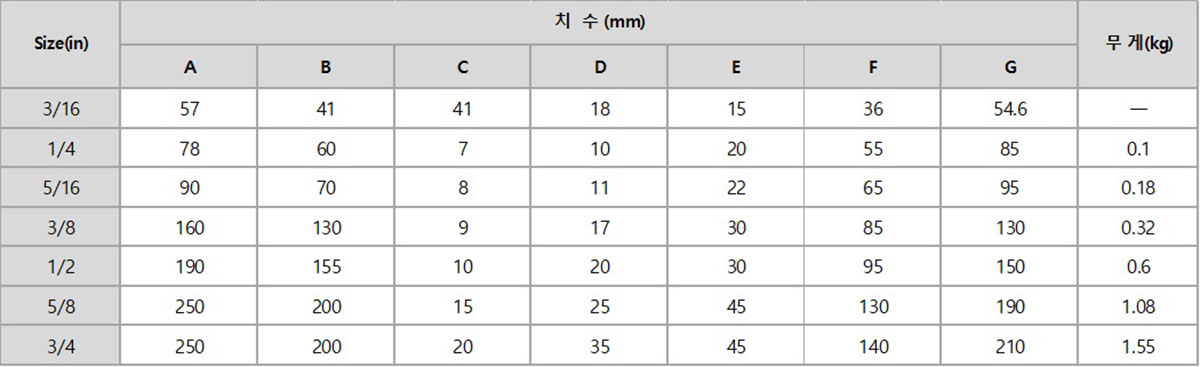Select the 치 수 (mm) header

click(x=599, y=22)
